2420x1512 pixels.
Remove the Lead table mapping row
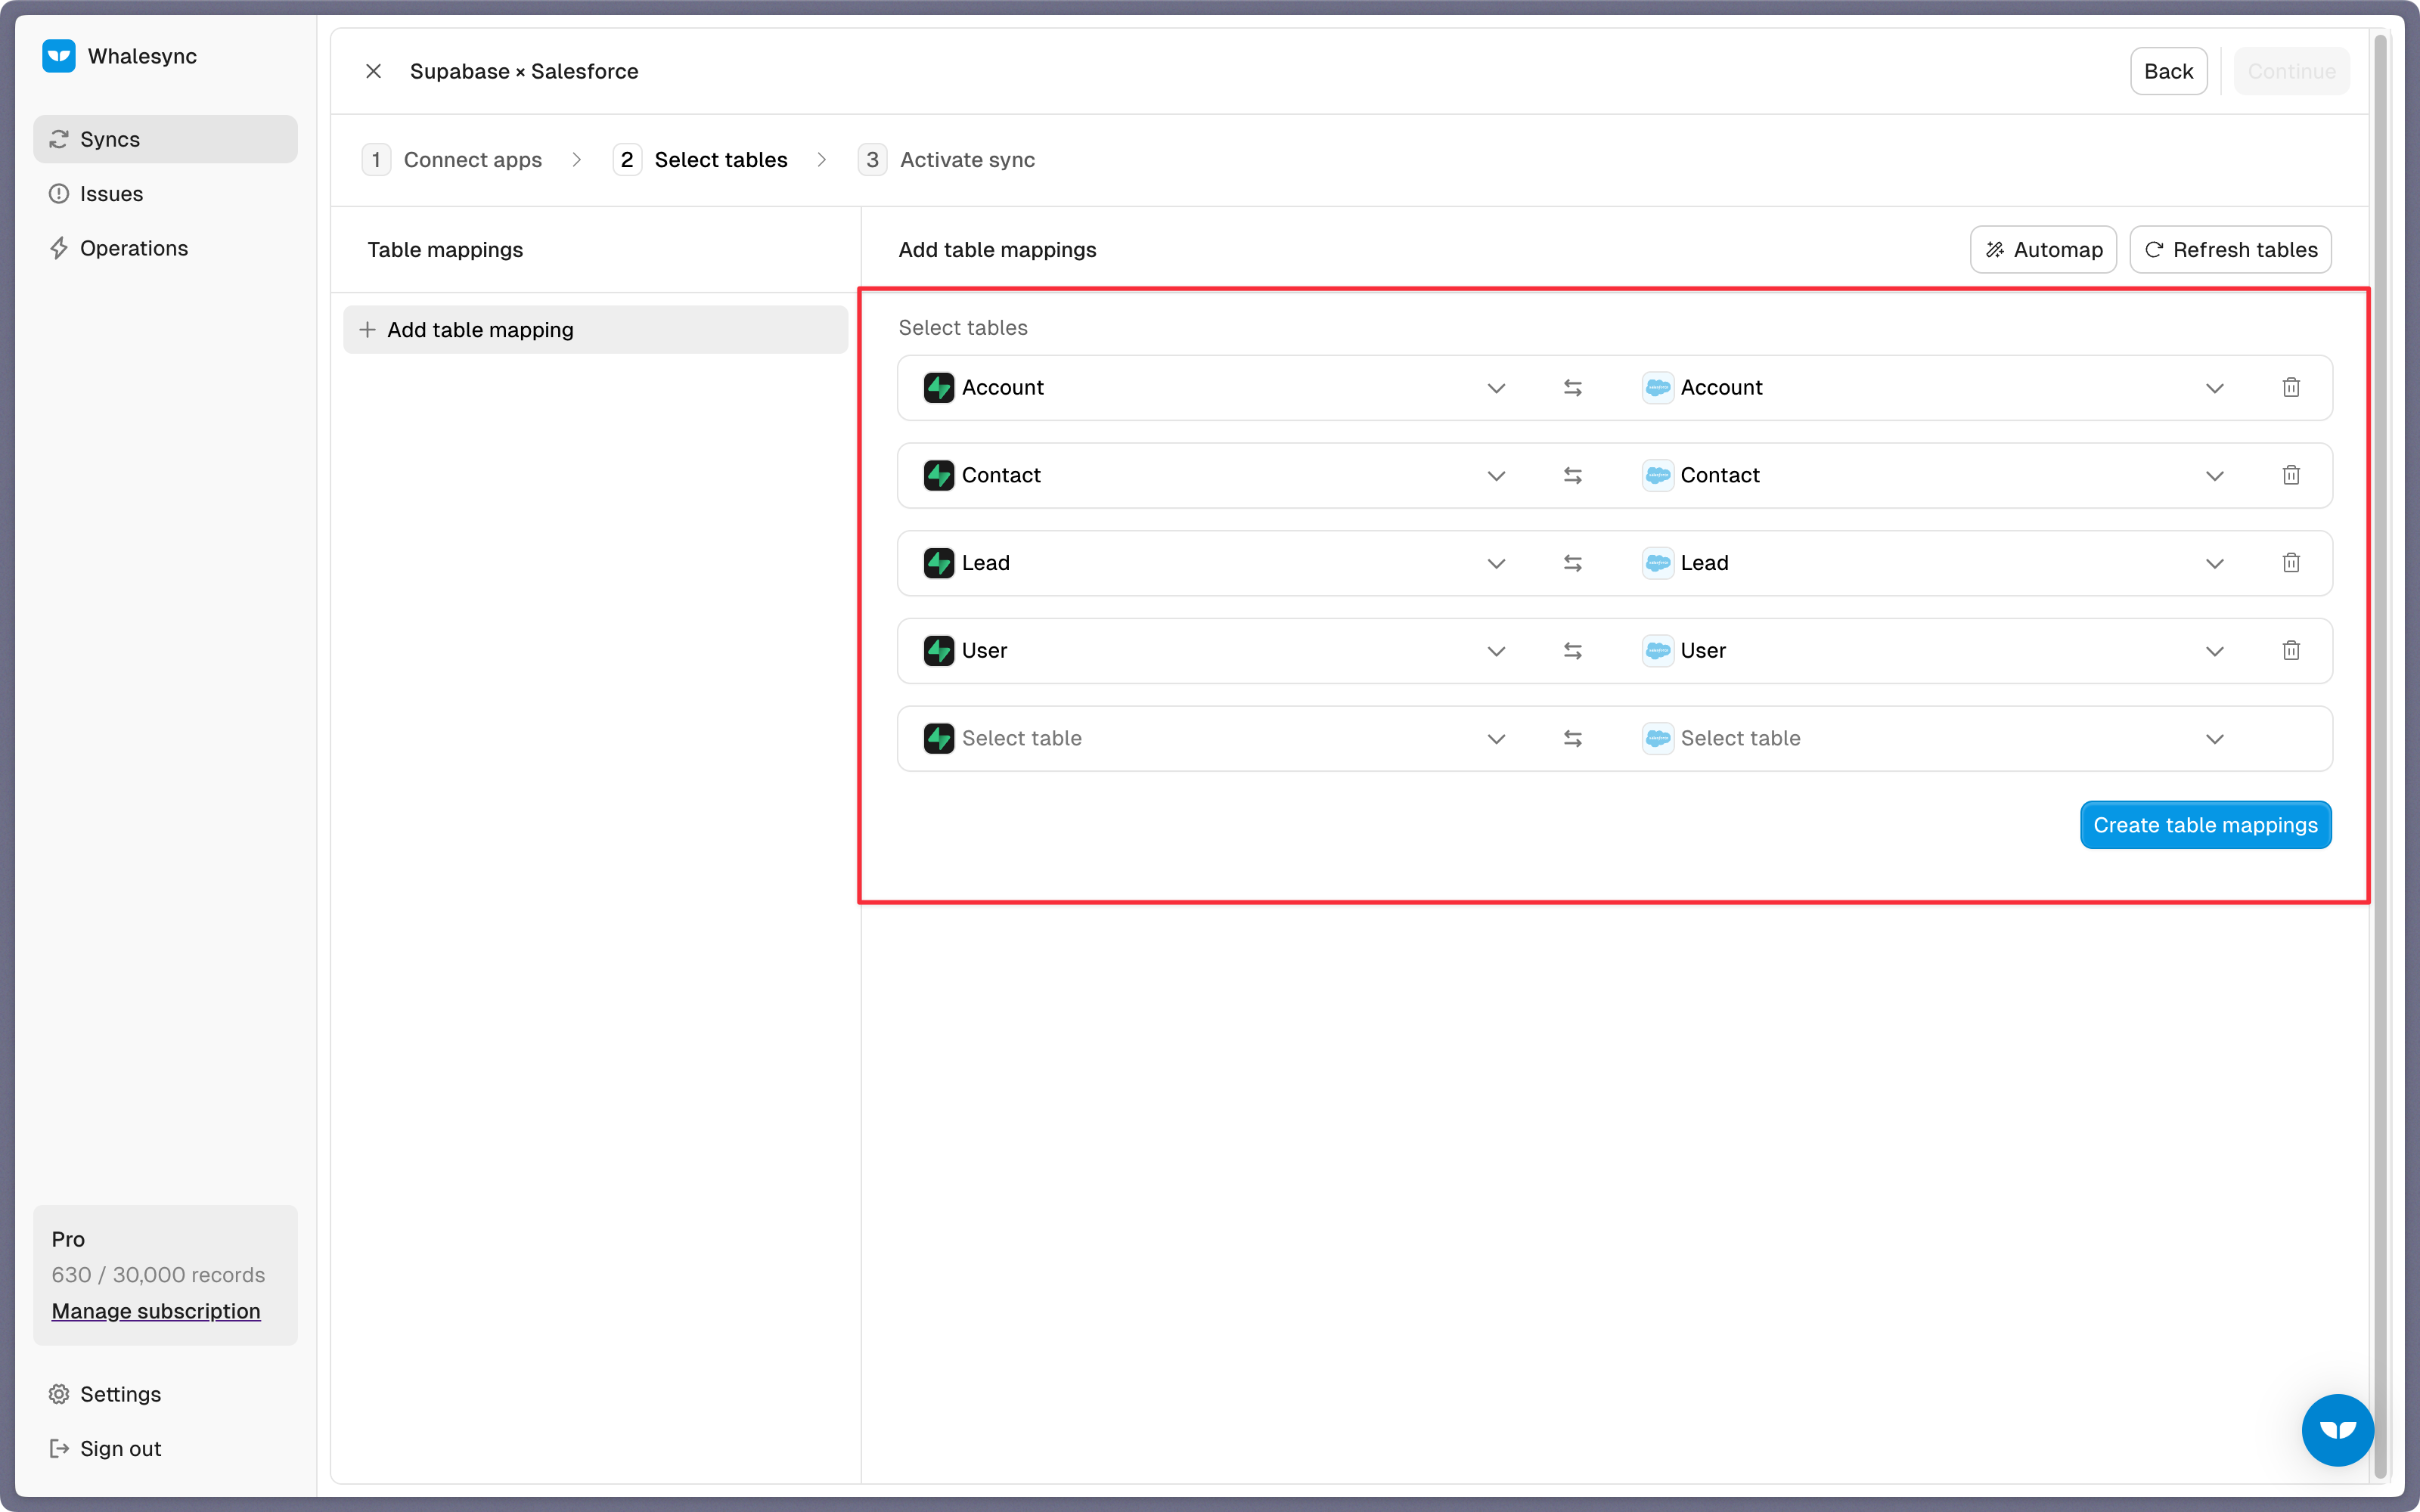pos(2291,563)
